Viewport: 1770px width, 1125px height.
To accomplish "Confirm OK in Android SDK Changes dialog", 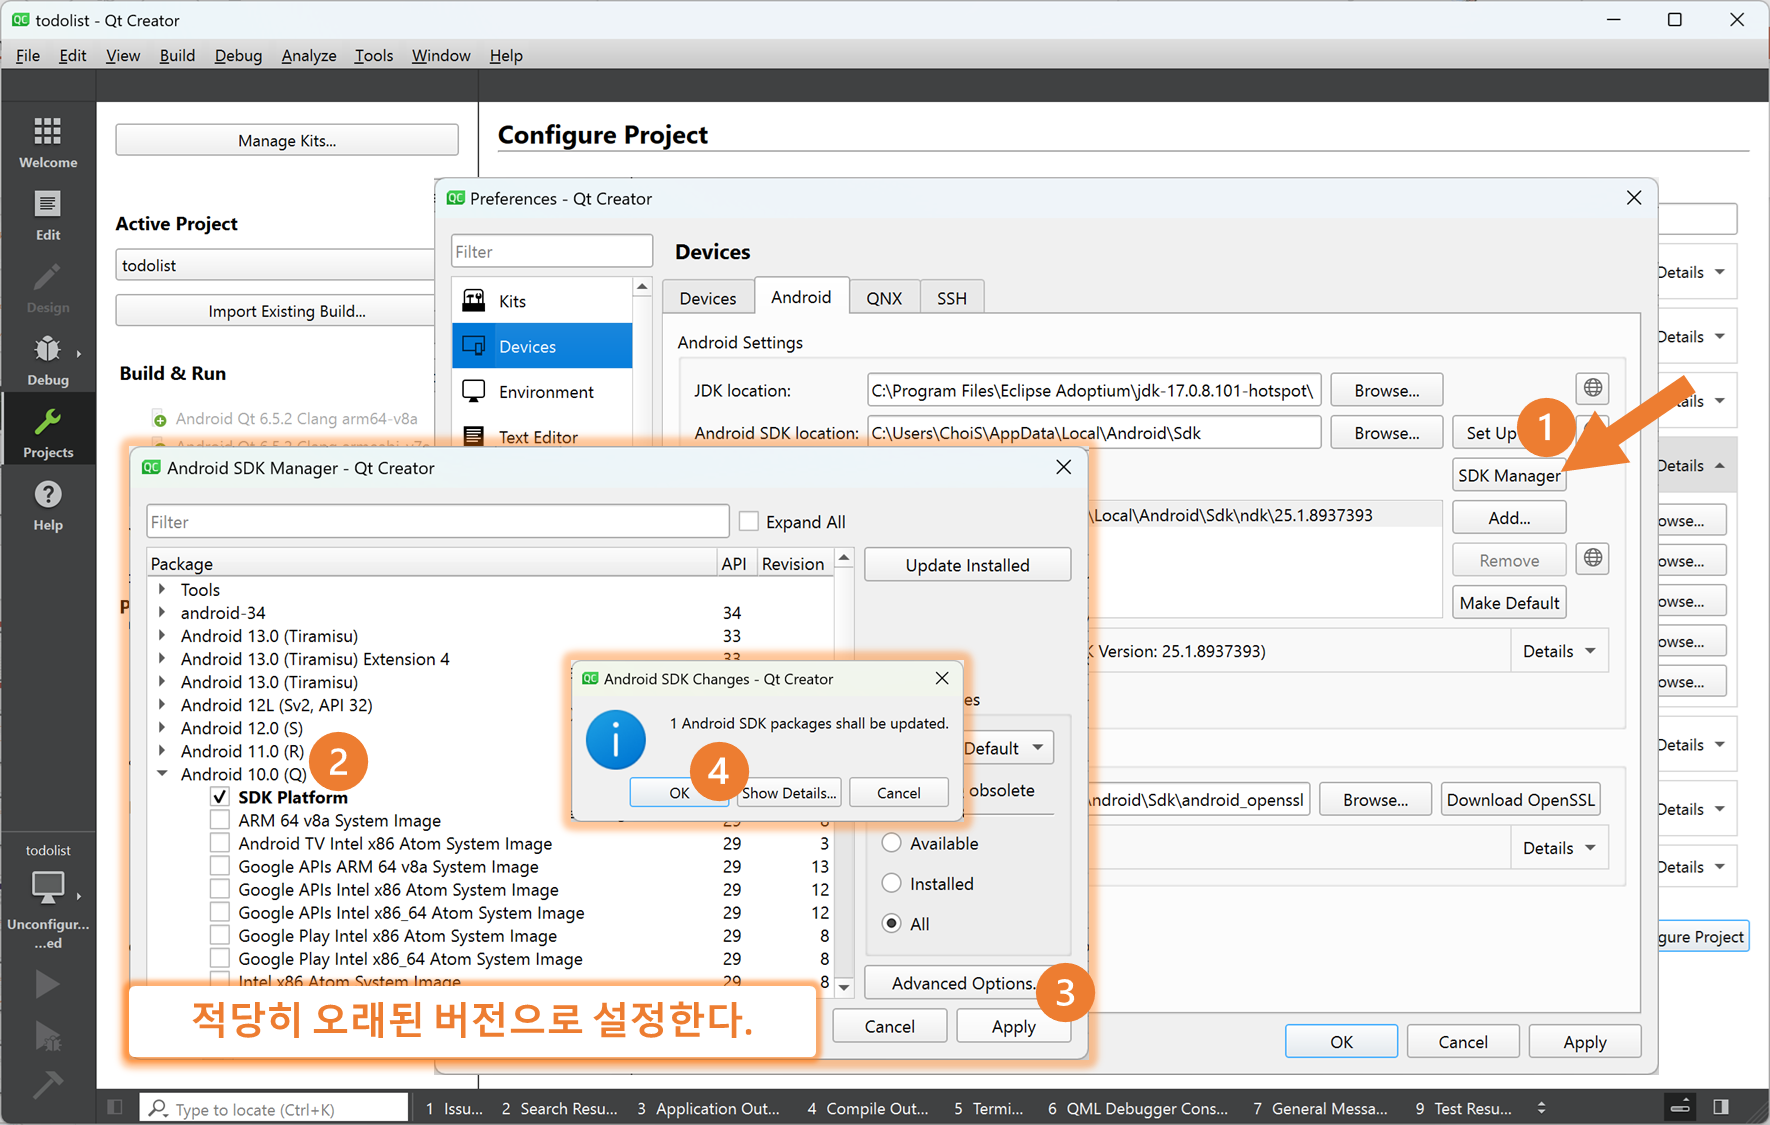I will tap(680, 792).
